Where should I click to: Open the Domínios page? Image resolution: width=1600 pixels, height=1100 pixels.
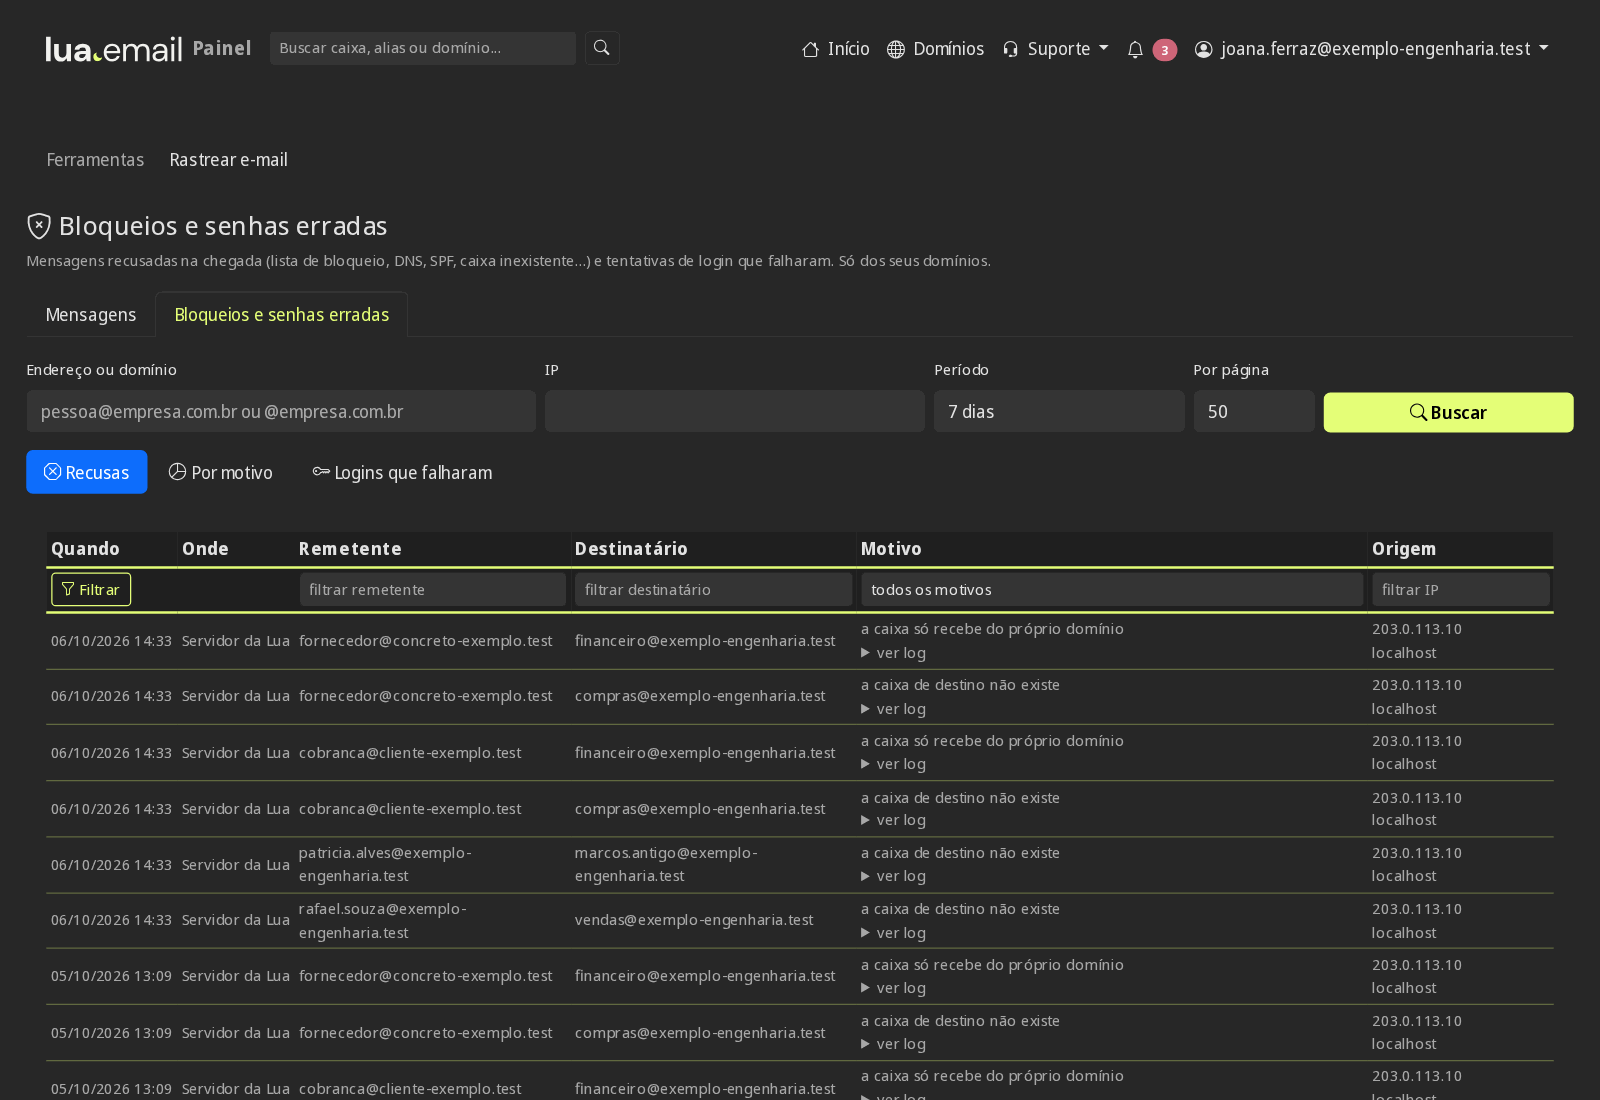click(936, 49)
